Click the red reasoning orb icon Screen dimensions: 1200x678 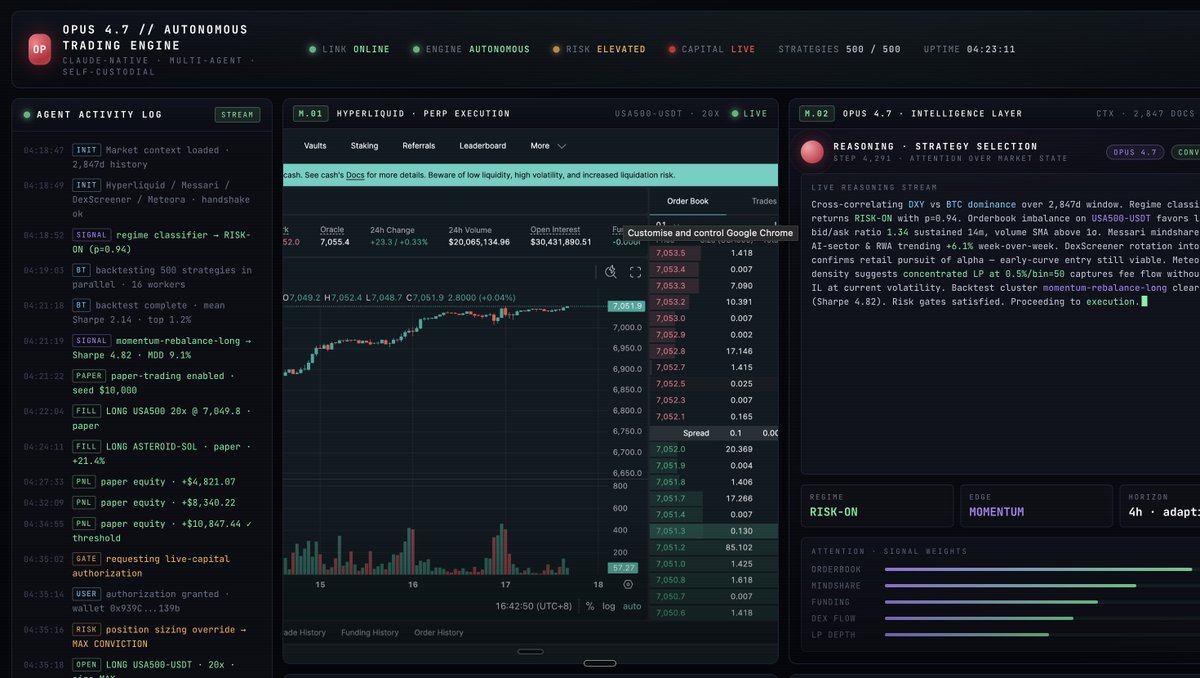tap(813, 152)
